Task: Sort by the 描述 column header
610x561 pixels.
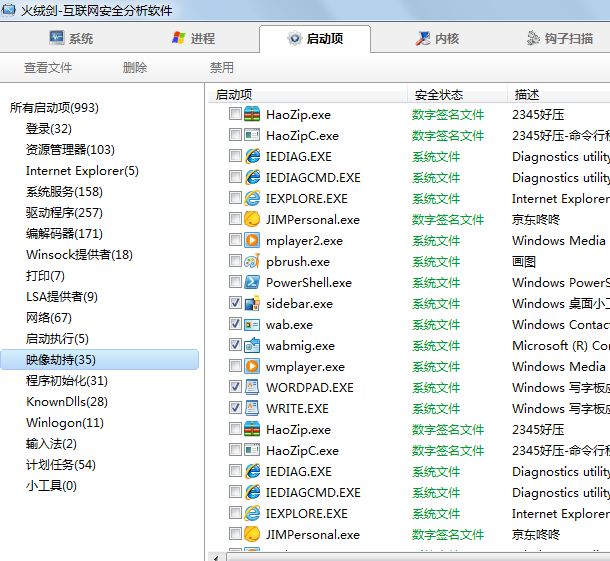Action: pyautogui.click(x=559, y=95)
